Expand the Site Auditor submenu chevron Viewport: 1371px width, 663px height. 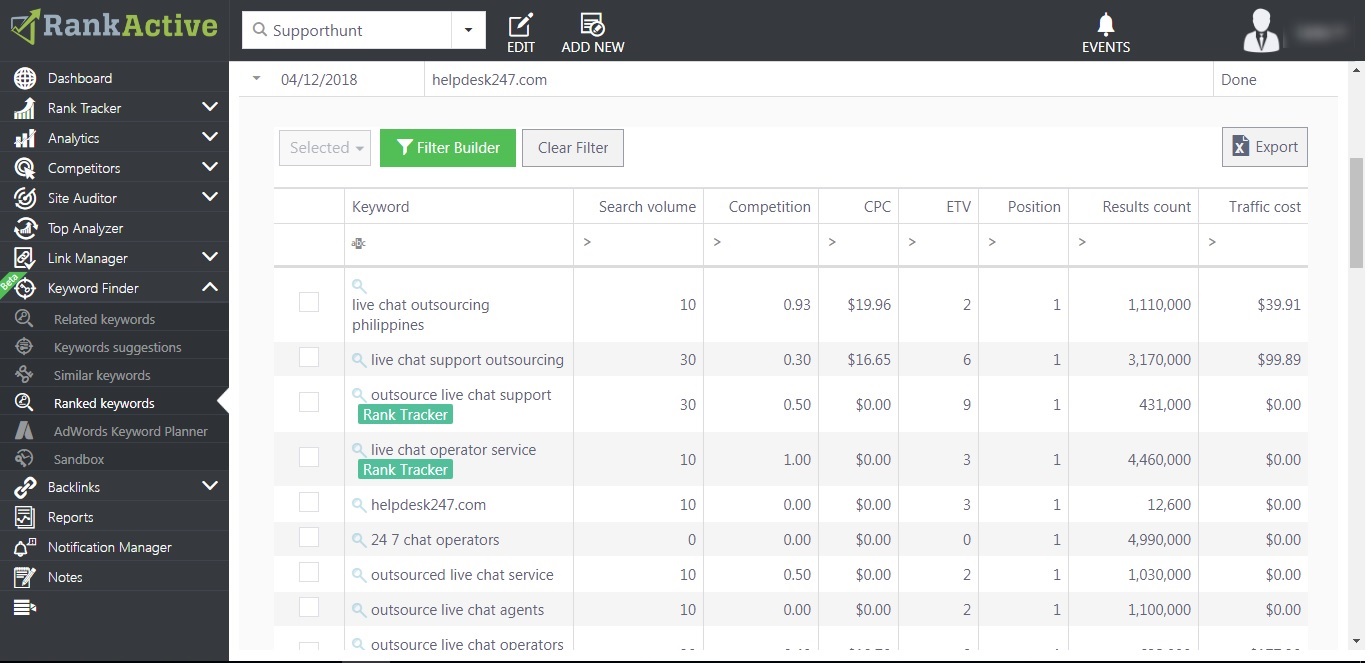209,197
